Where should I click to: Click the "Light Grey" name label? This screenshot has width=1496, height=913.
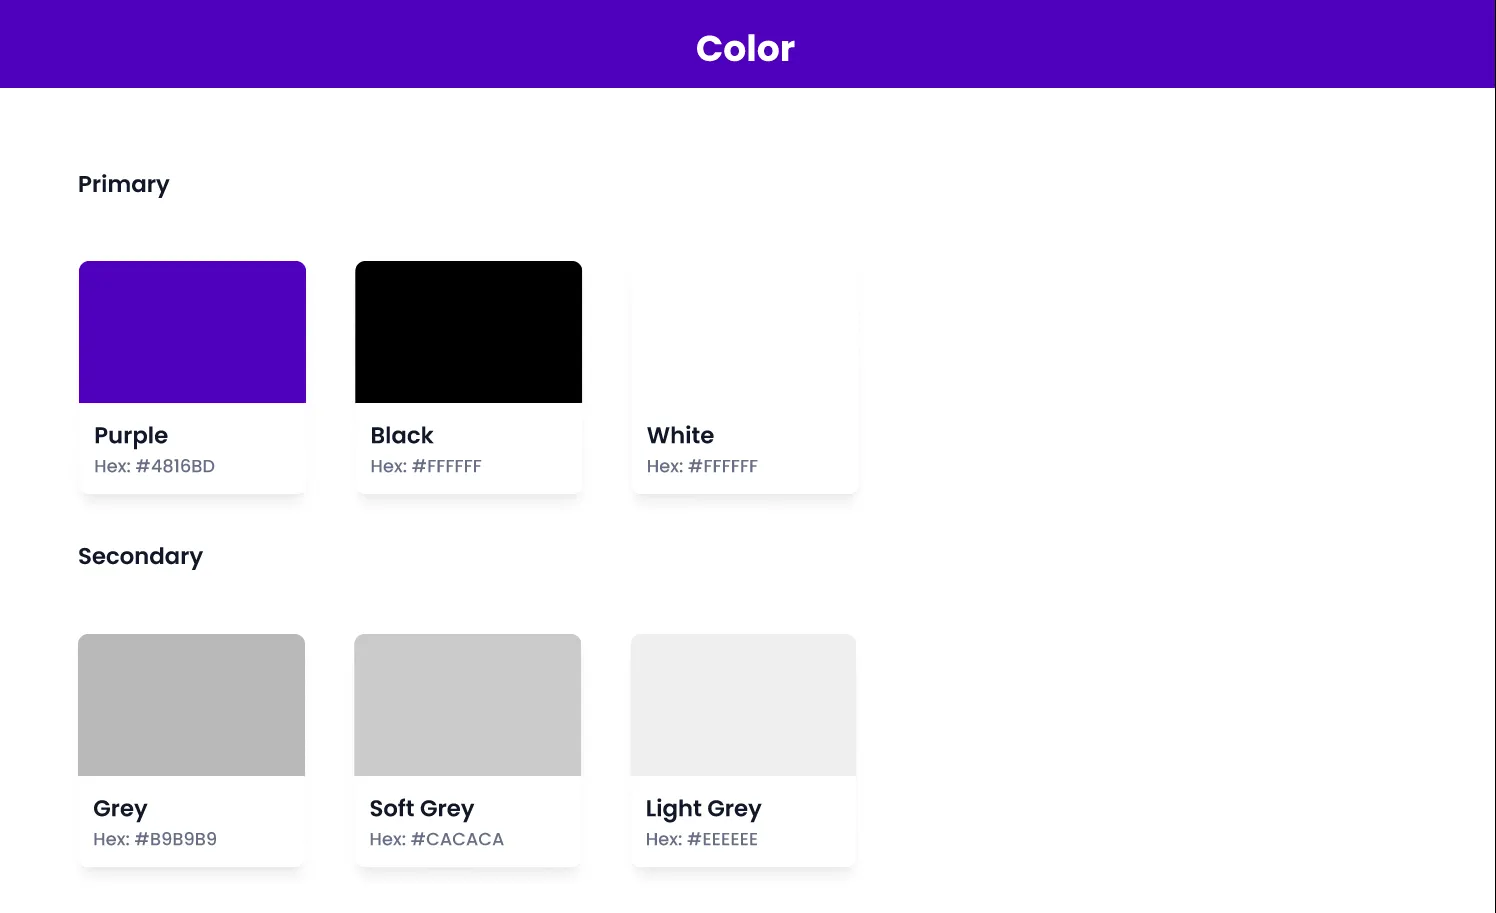[x=703, y=808]
